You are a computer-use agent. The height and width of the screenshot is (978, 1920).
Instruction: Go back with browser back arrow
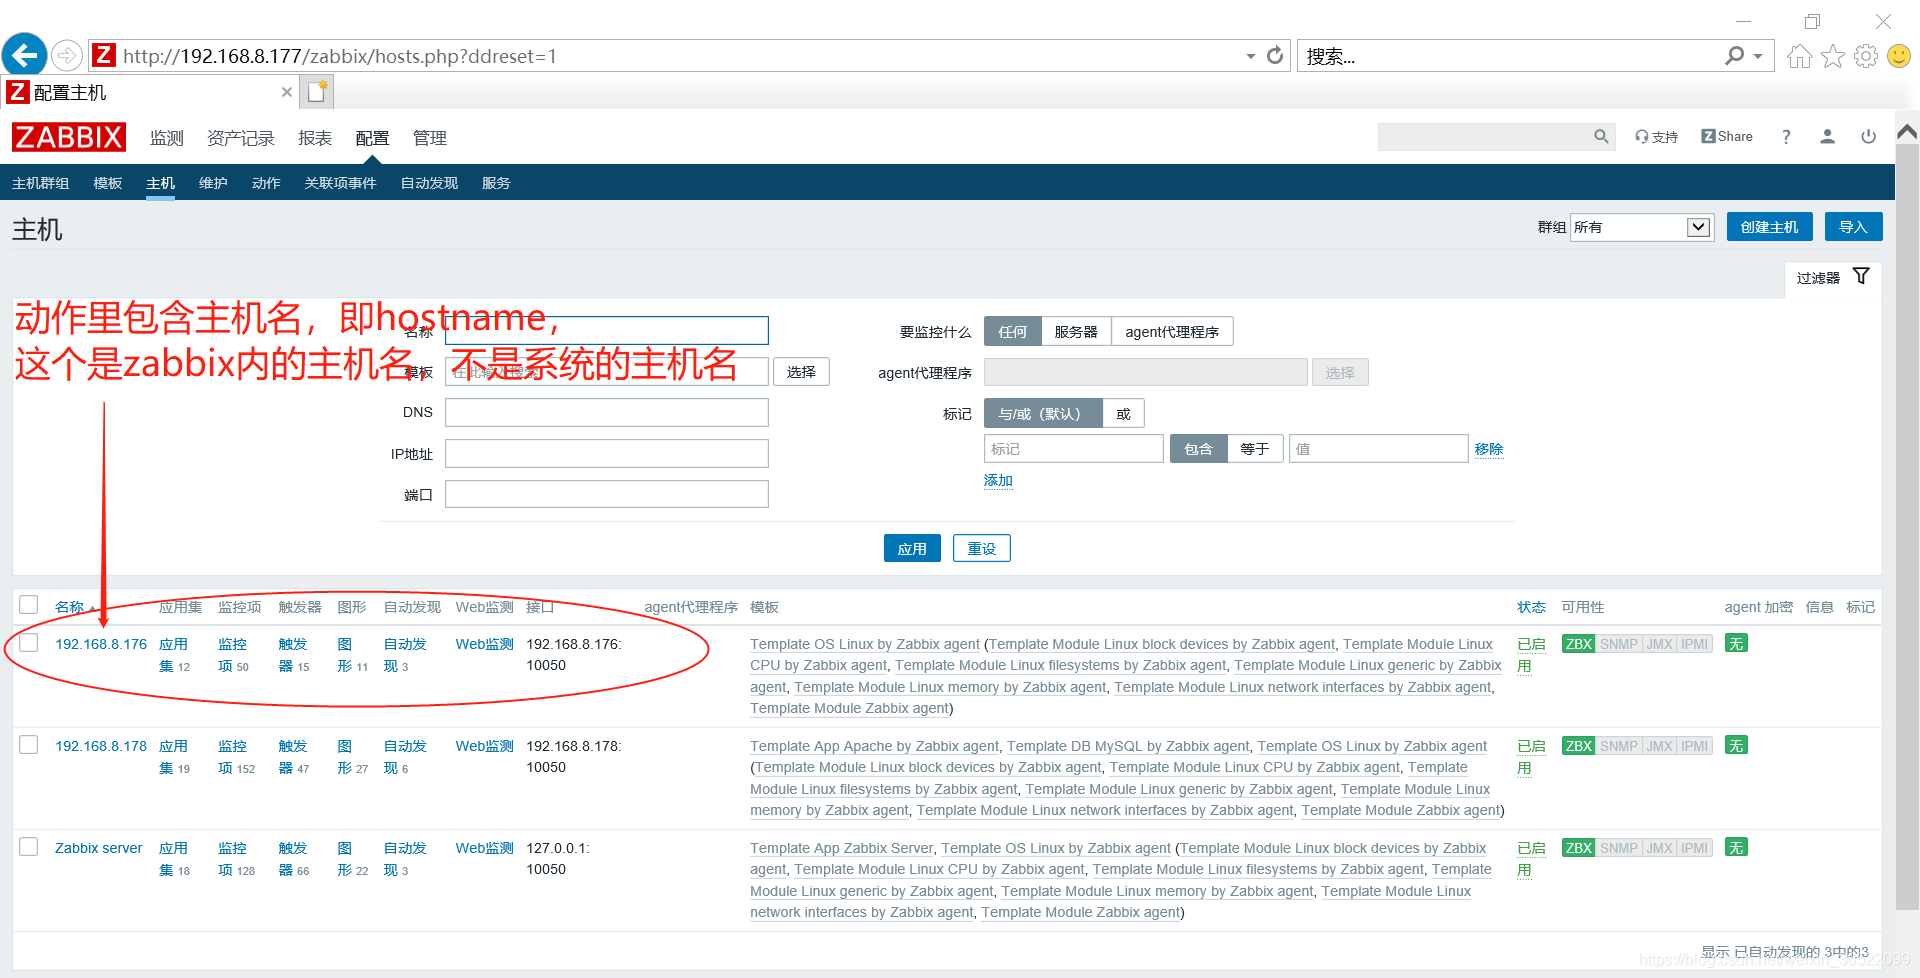click(25, 54)
